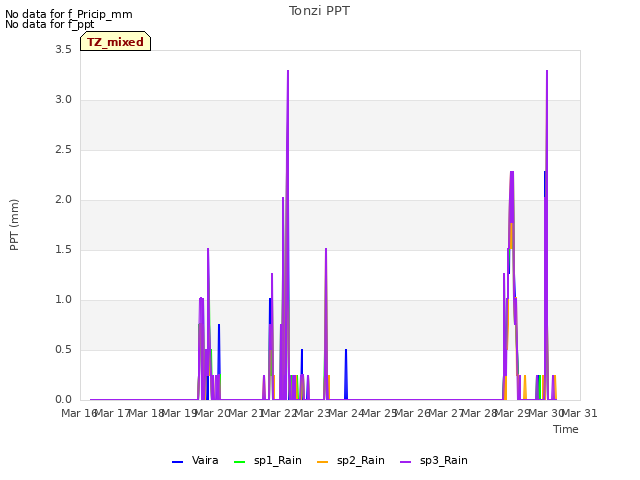Click the blue Vaira legend color marker
The height and width of the screenshot is (480, 640).
(x=178, y=462)
